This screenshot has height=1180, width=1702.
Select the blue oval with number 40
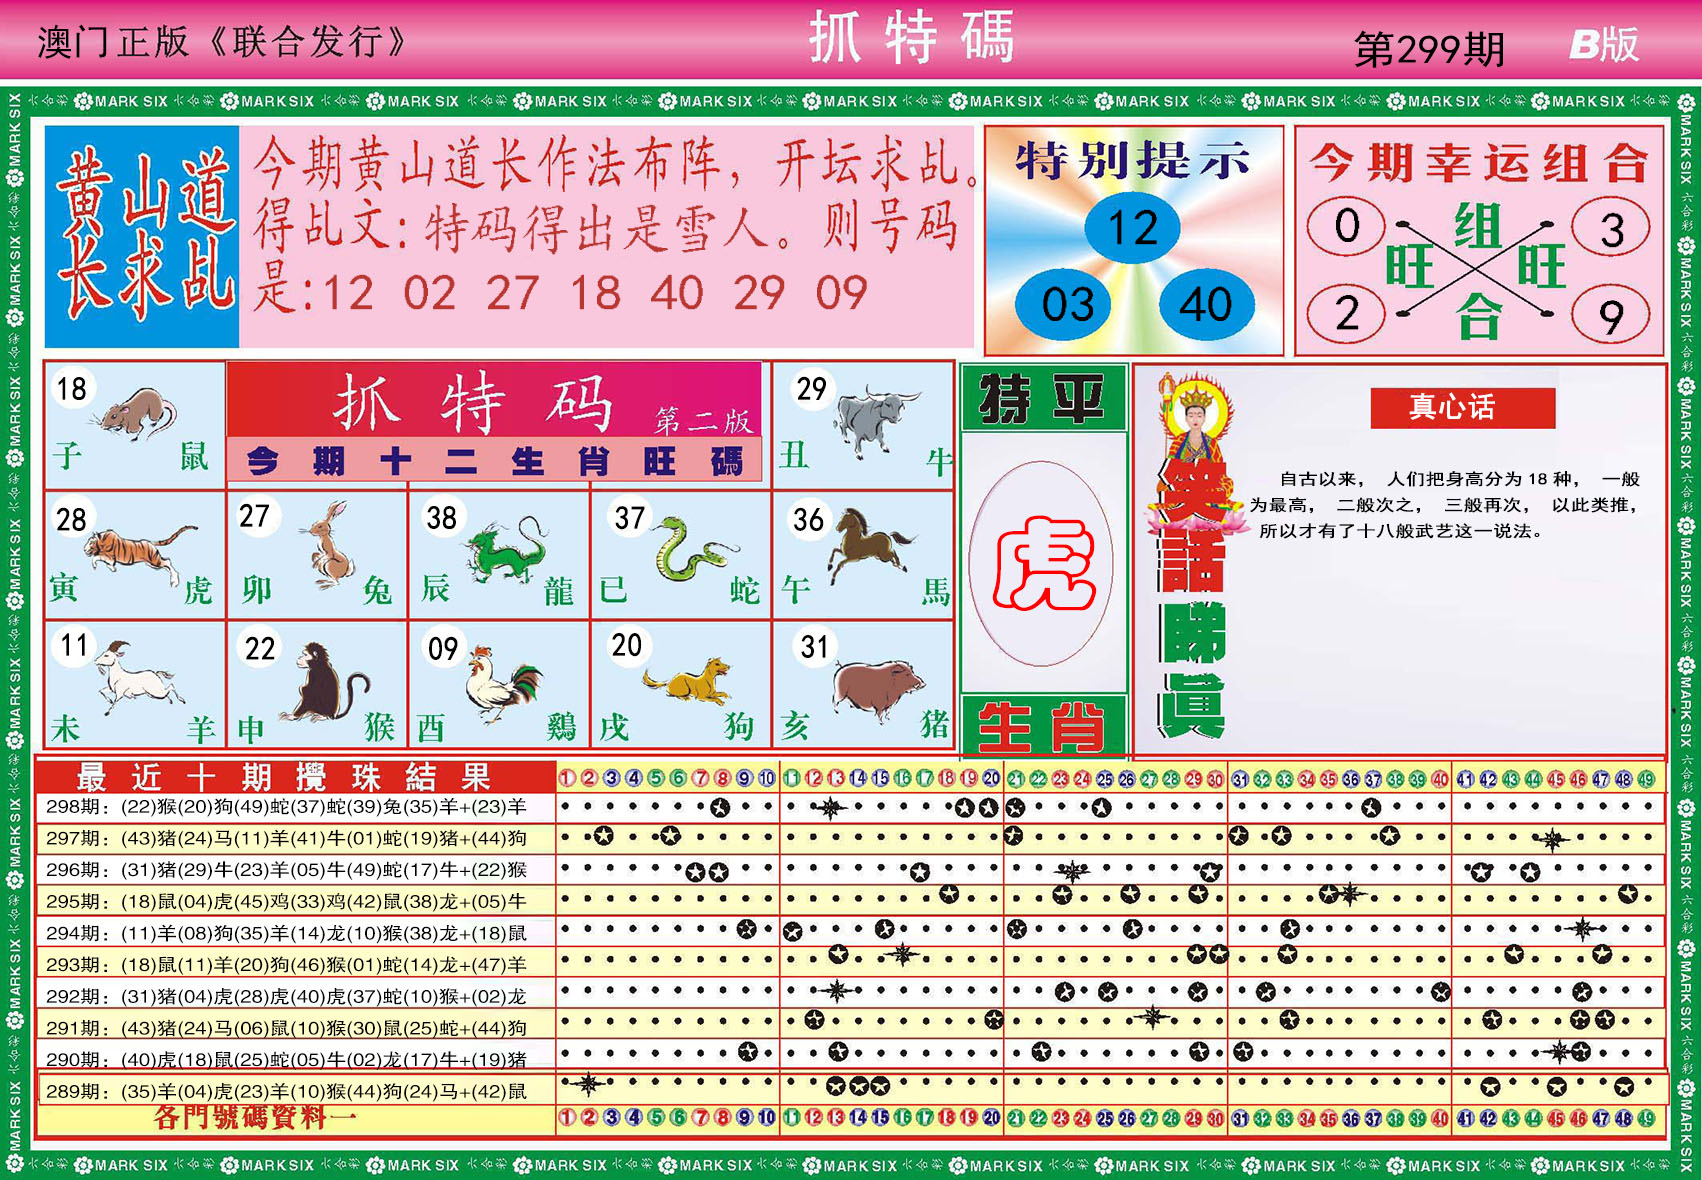1205,304
